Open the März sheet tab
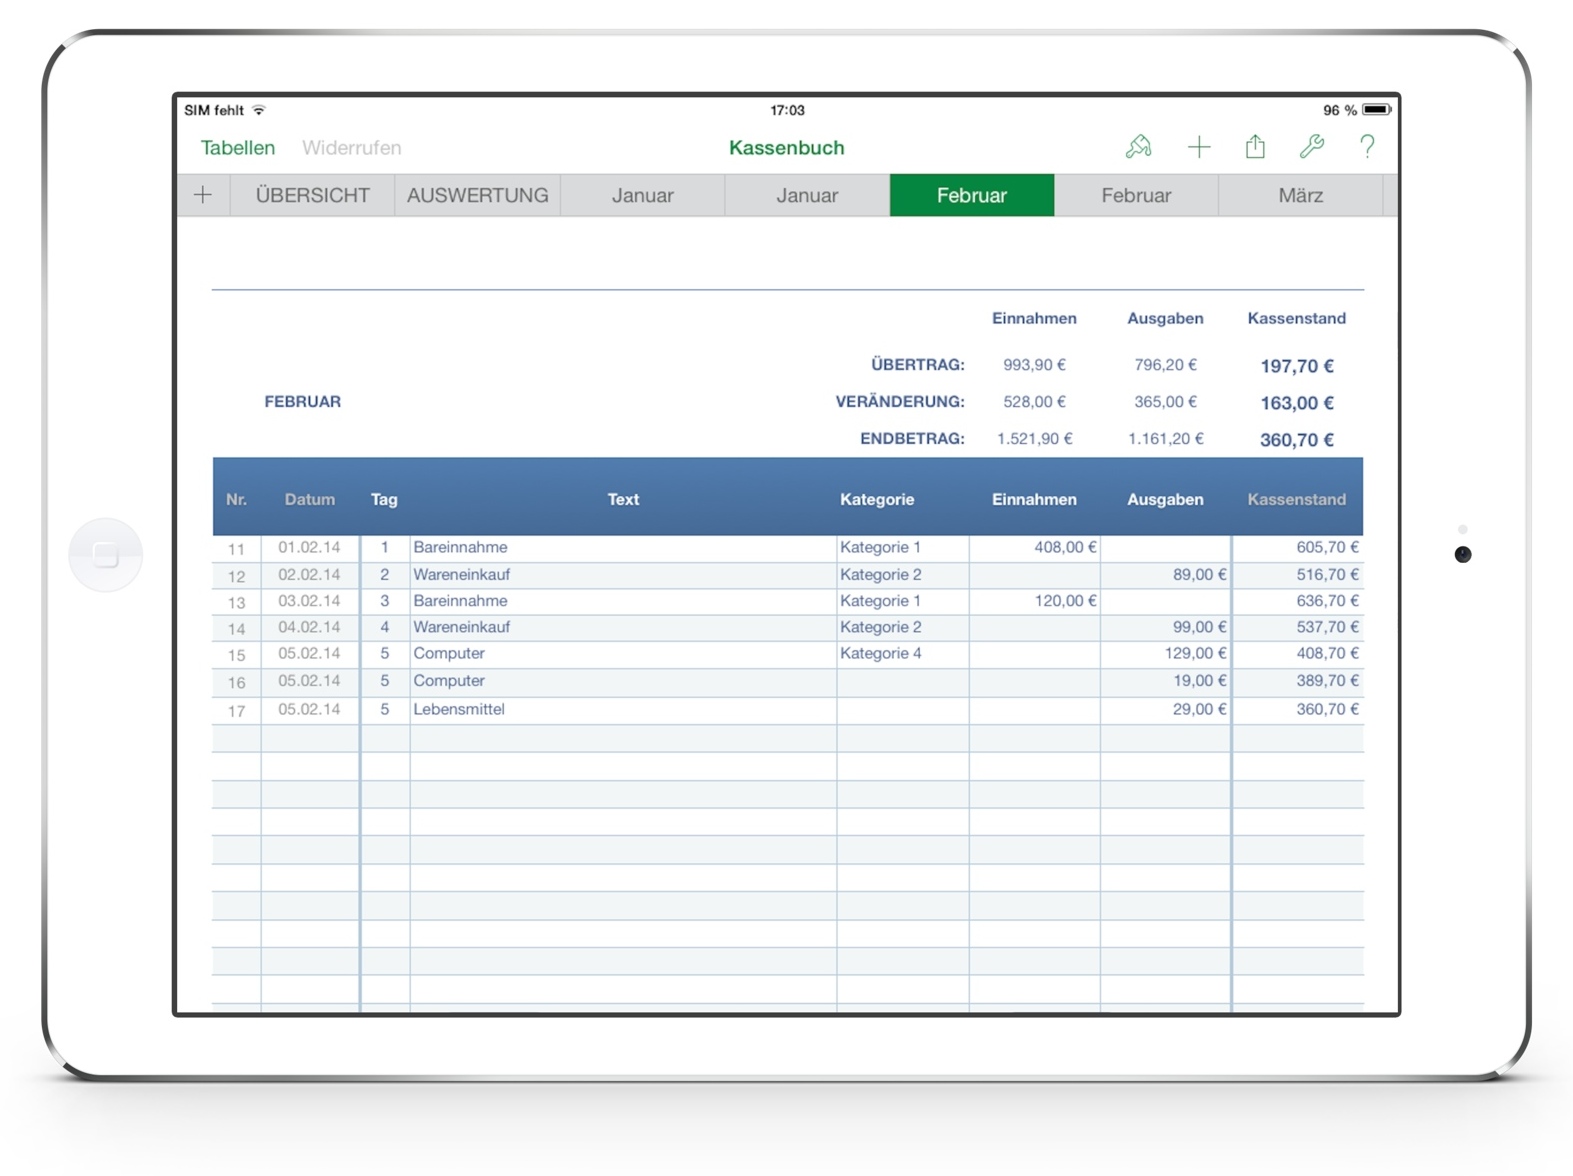 pos(1300,195)
